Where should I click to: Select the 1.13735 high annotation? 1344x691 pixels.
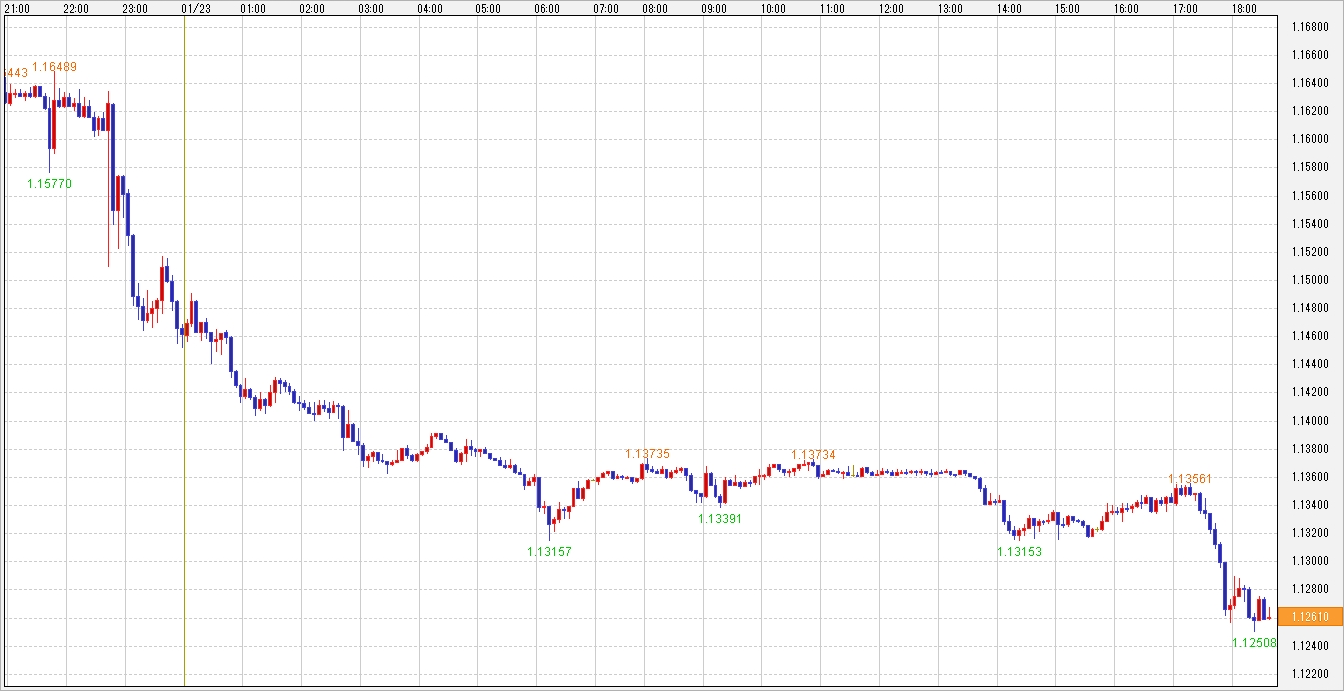(648, 454)
